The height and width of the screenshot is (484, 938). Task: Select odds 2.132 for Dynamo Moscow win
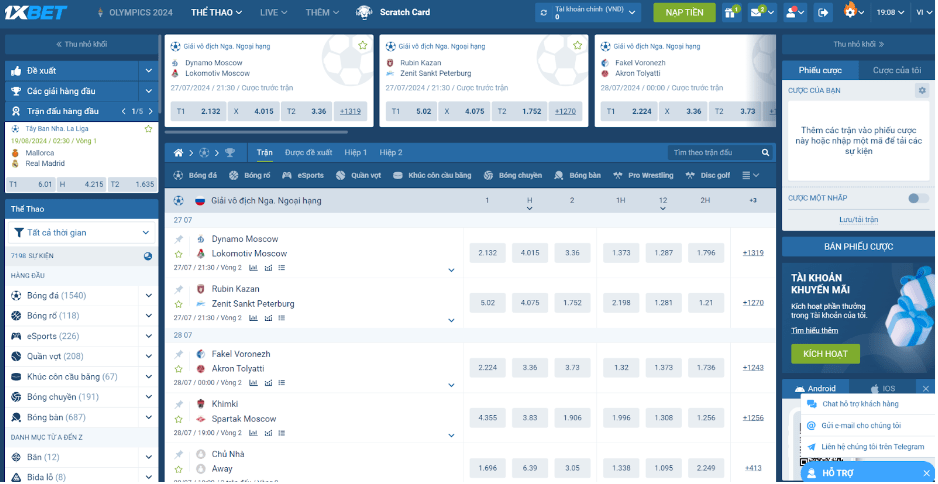pyautogui.click(x=488, y=252)
